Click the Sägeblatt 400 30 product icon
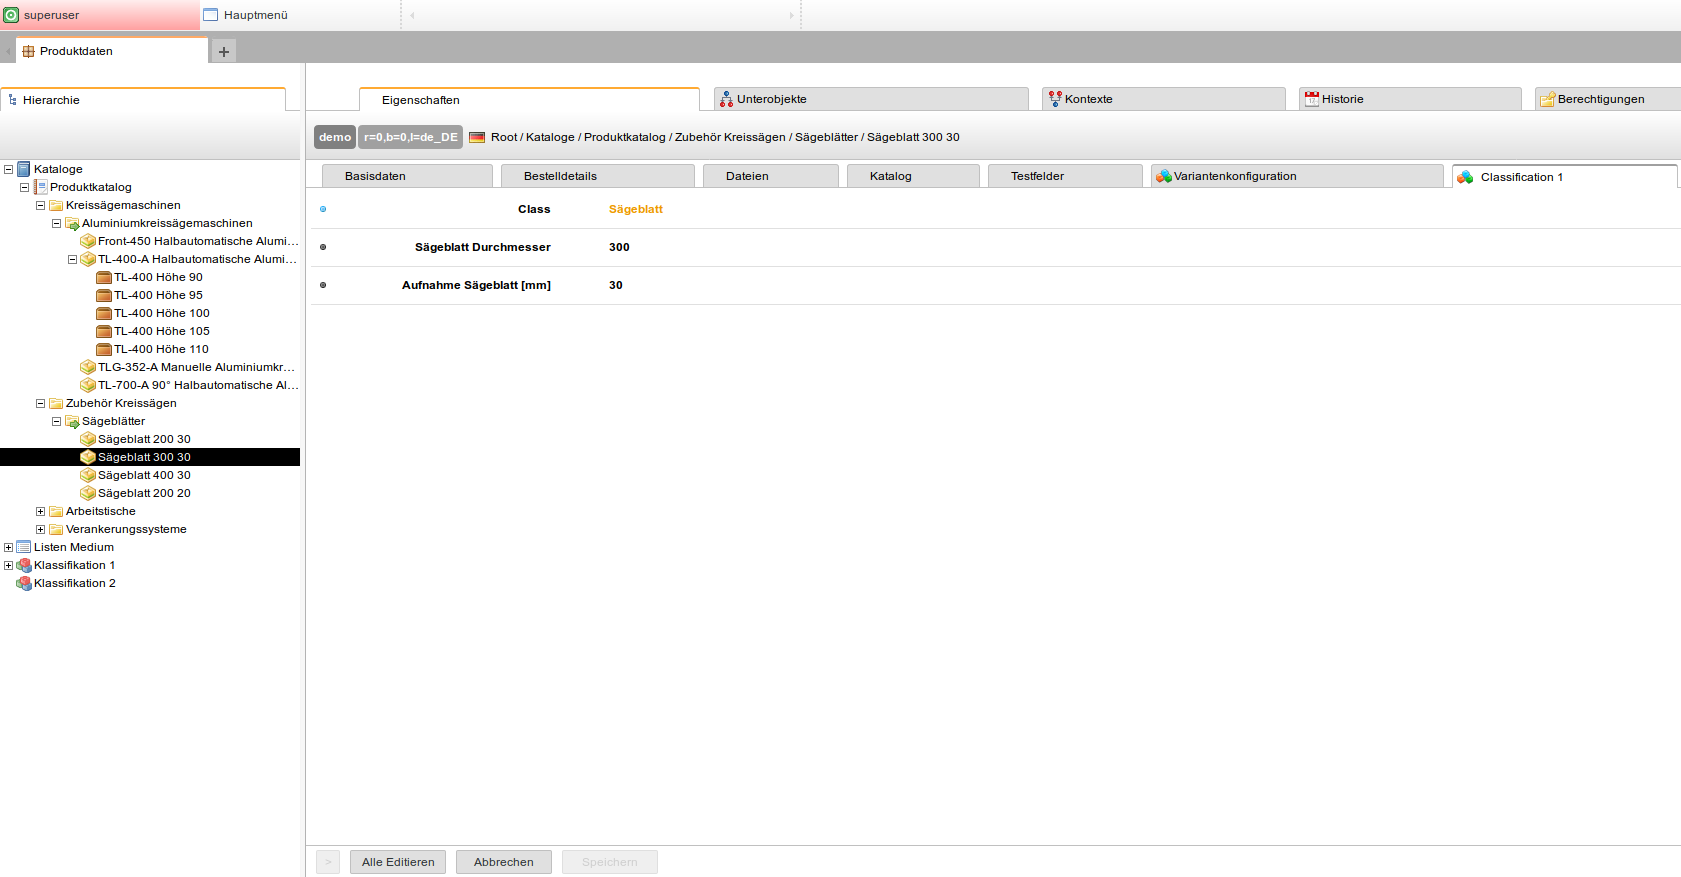Image resolution: width=1681 pixels, height=877 pixels. pyautogui.click(x=88, y=476)
